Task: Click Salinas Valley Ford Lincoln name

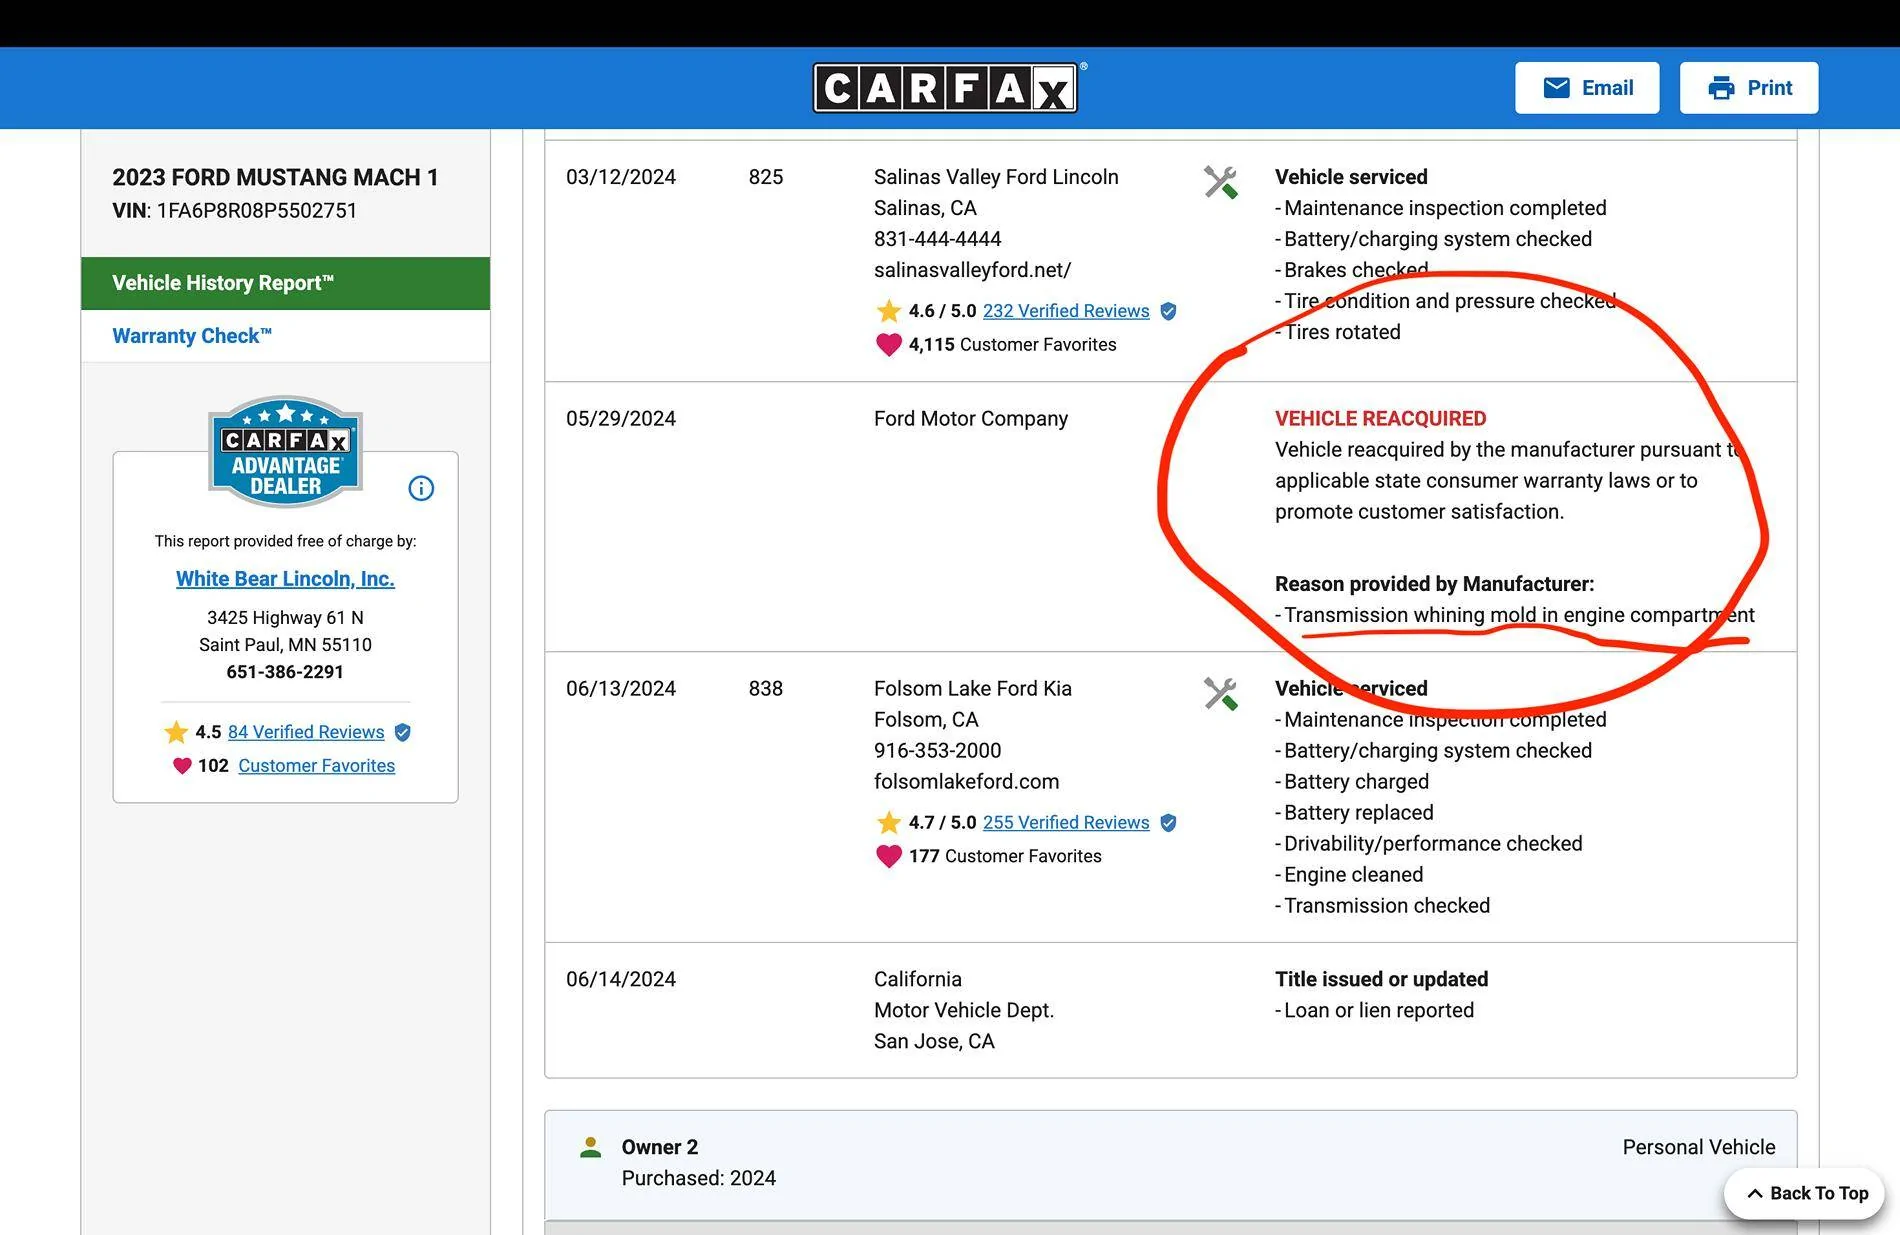Action: [996, 177]
